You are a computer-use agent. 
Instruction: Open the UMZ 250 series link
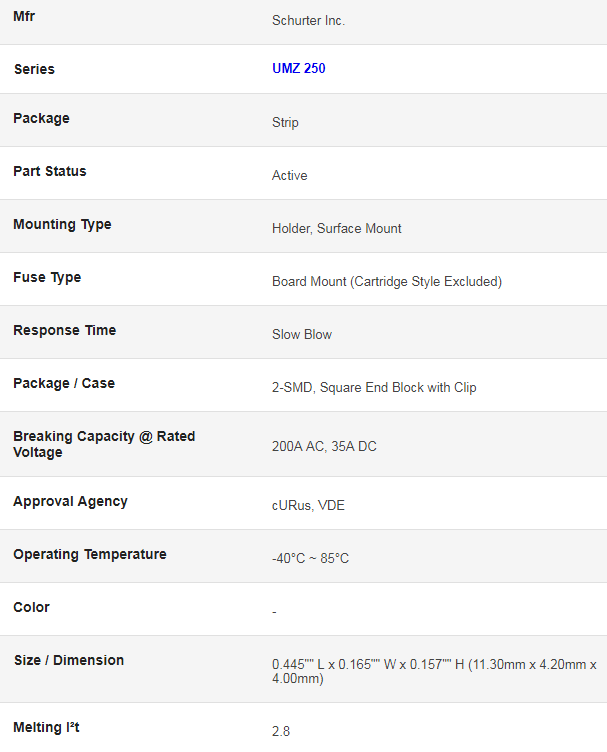click(x=299, y=69)
